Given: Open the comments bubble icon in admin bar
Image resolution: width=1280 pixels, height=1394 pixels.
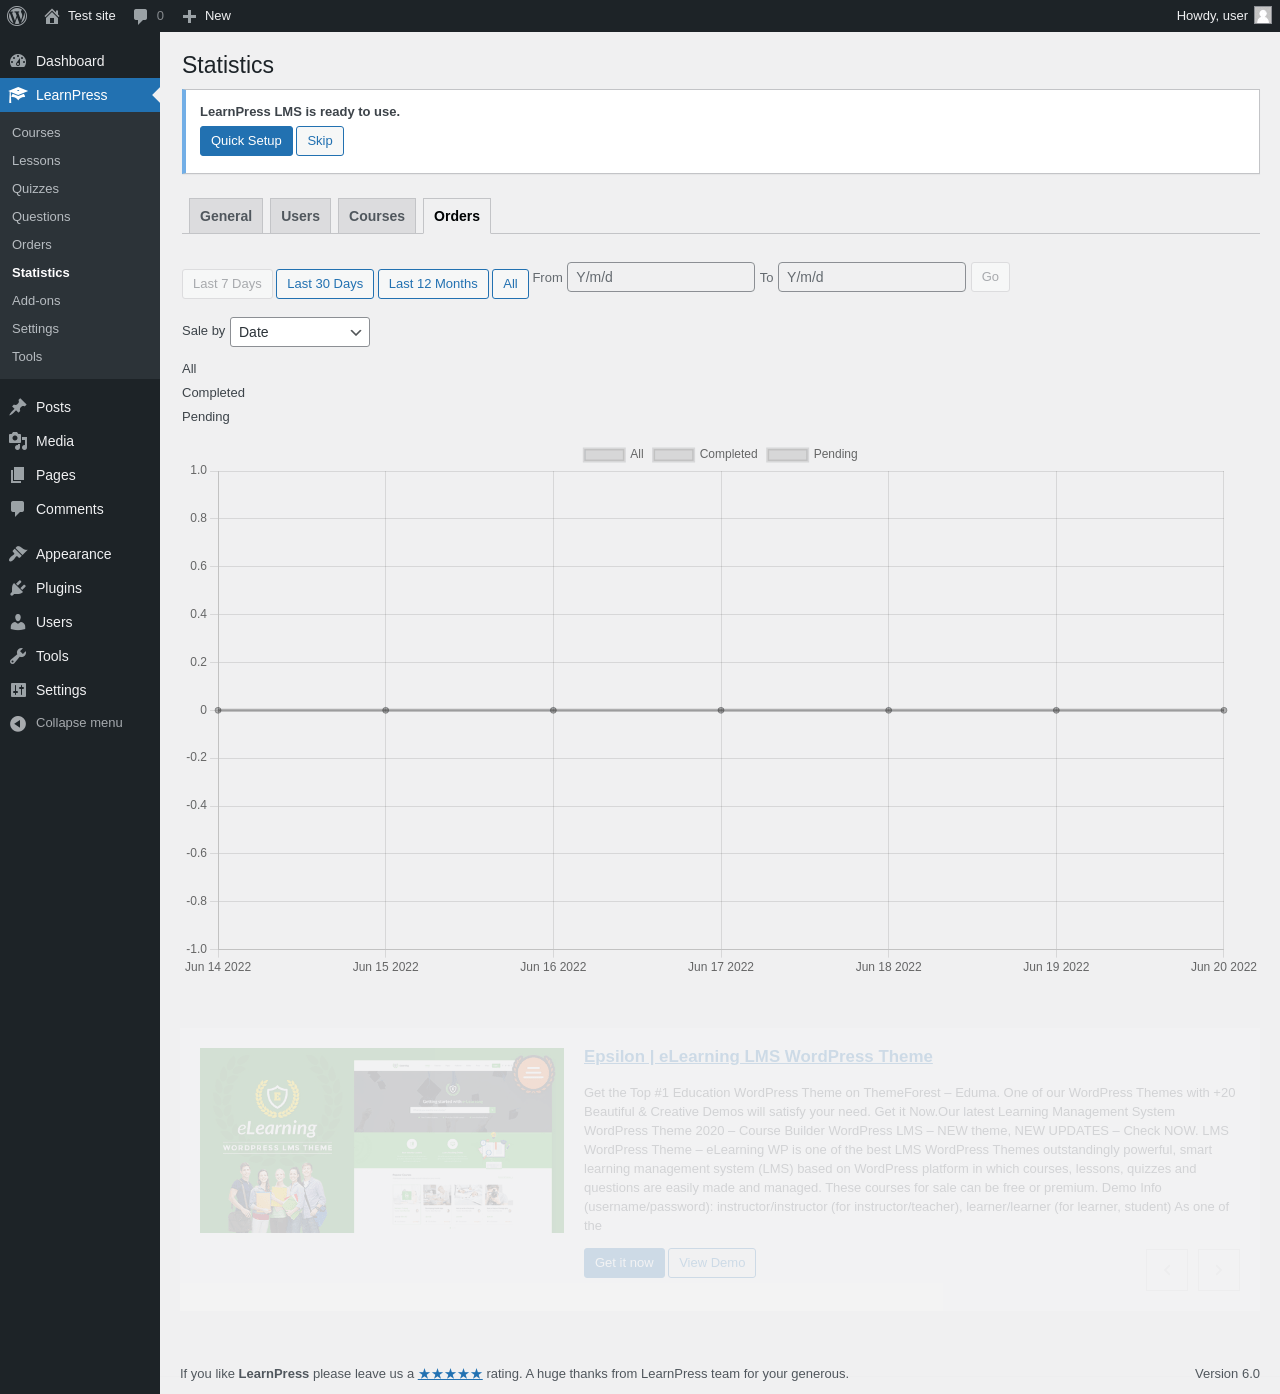Looking at the screenshot, I should (x=140, y=16).
